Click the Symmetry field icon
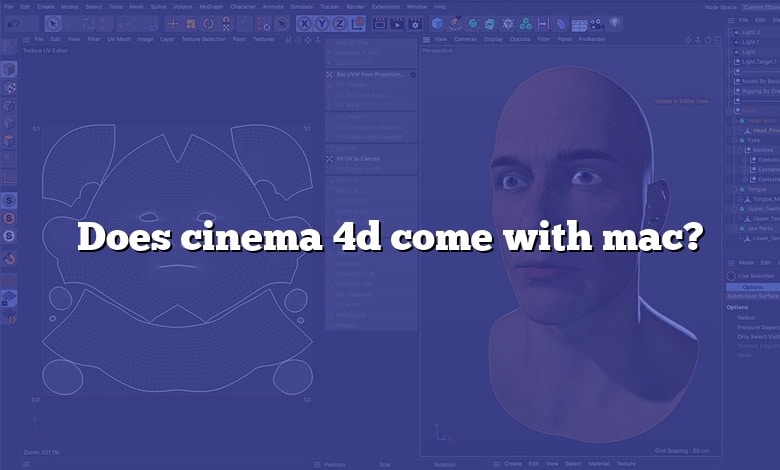This screenshot has width=780, height=470. [543, 23]
